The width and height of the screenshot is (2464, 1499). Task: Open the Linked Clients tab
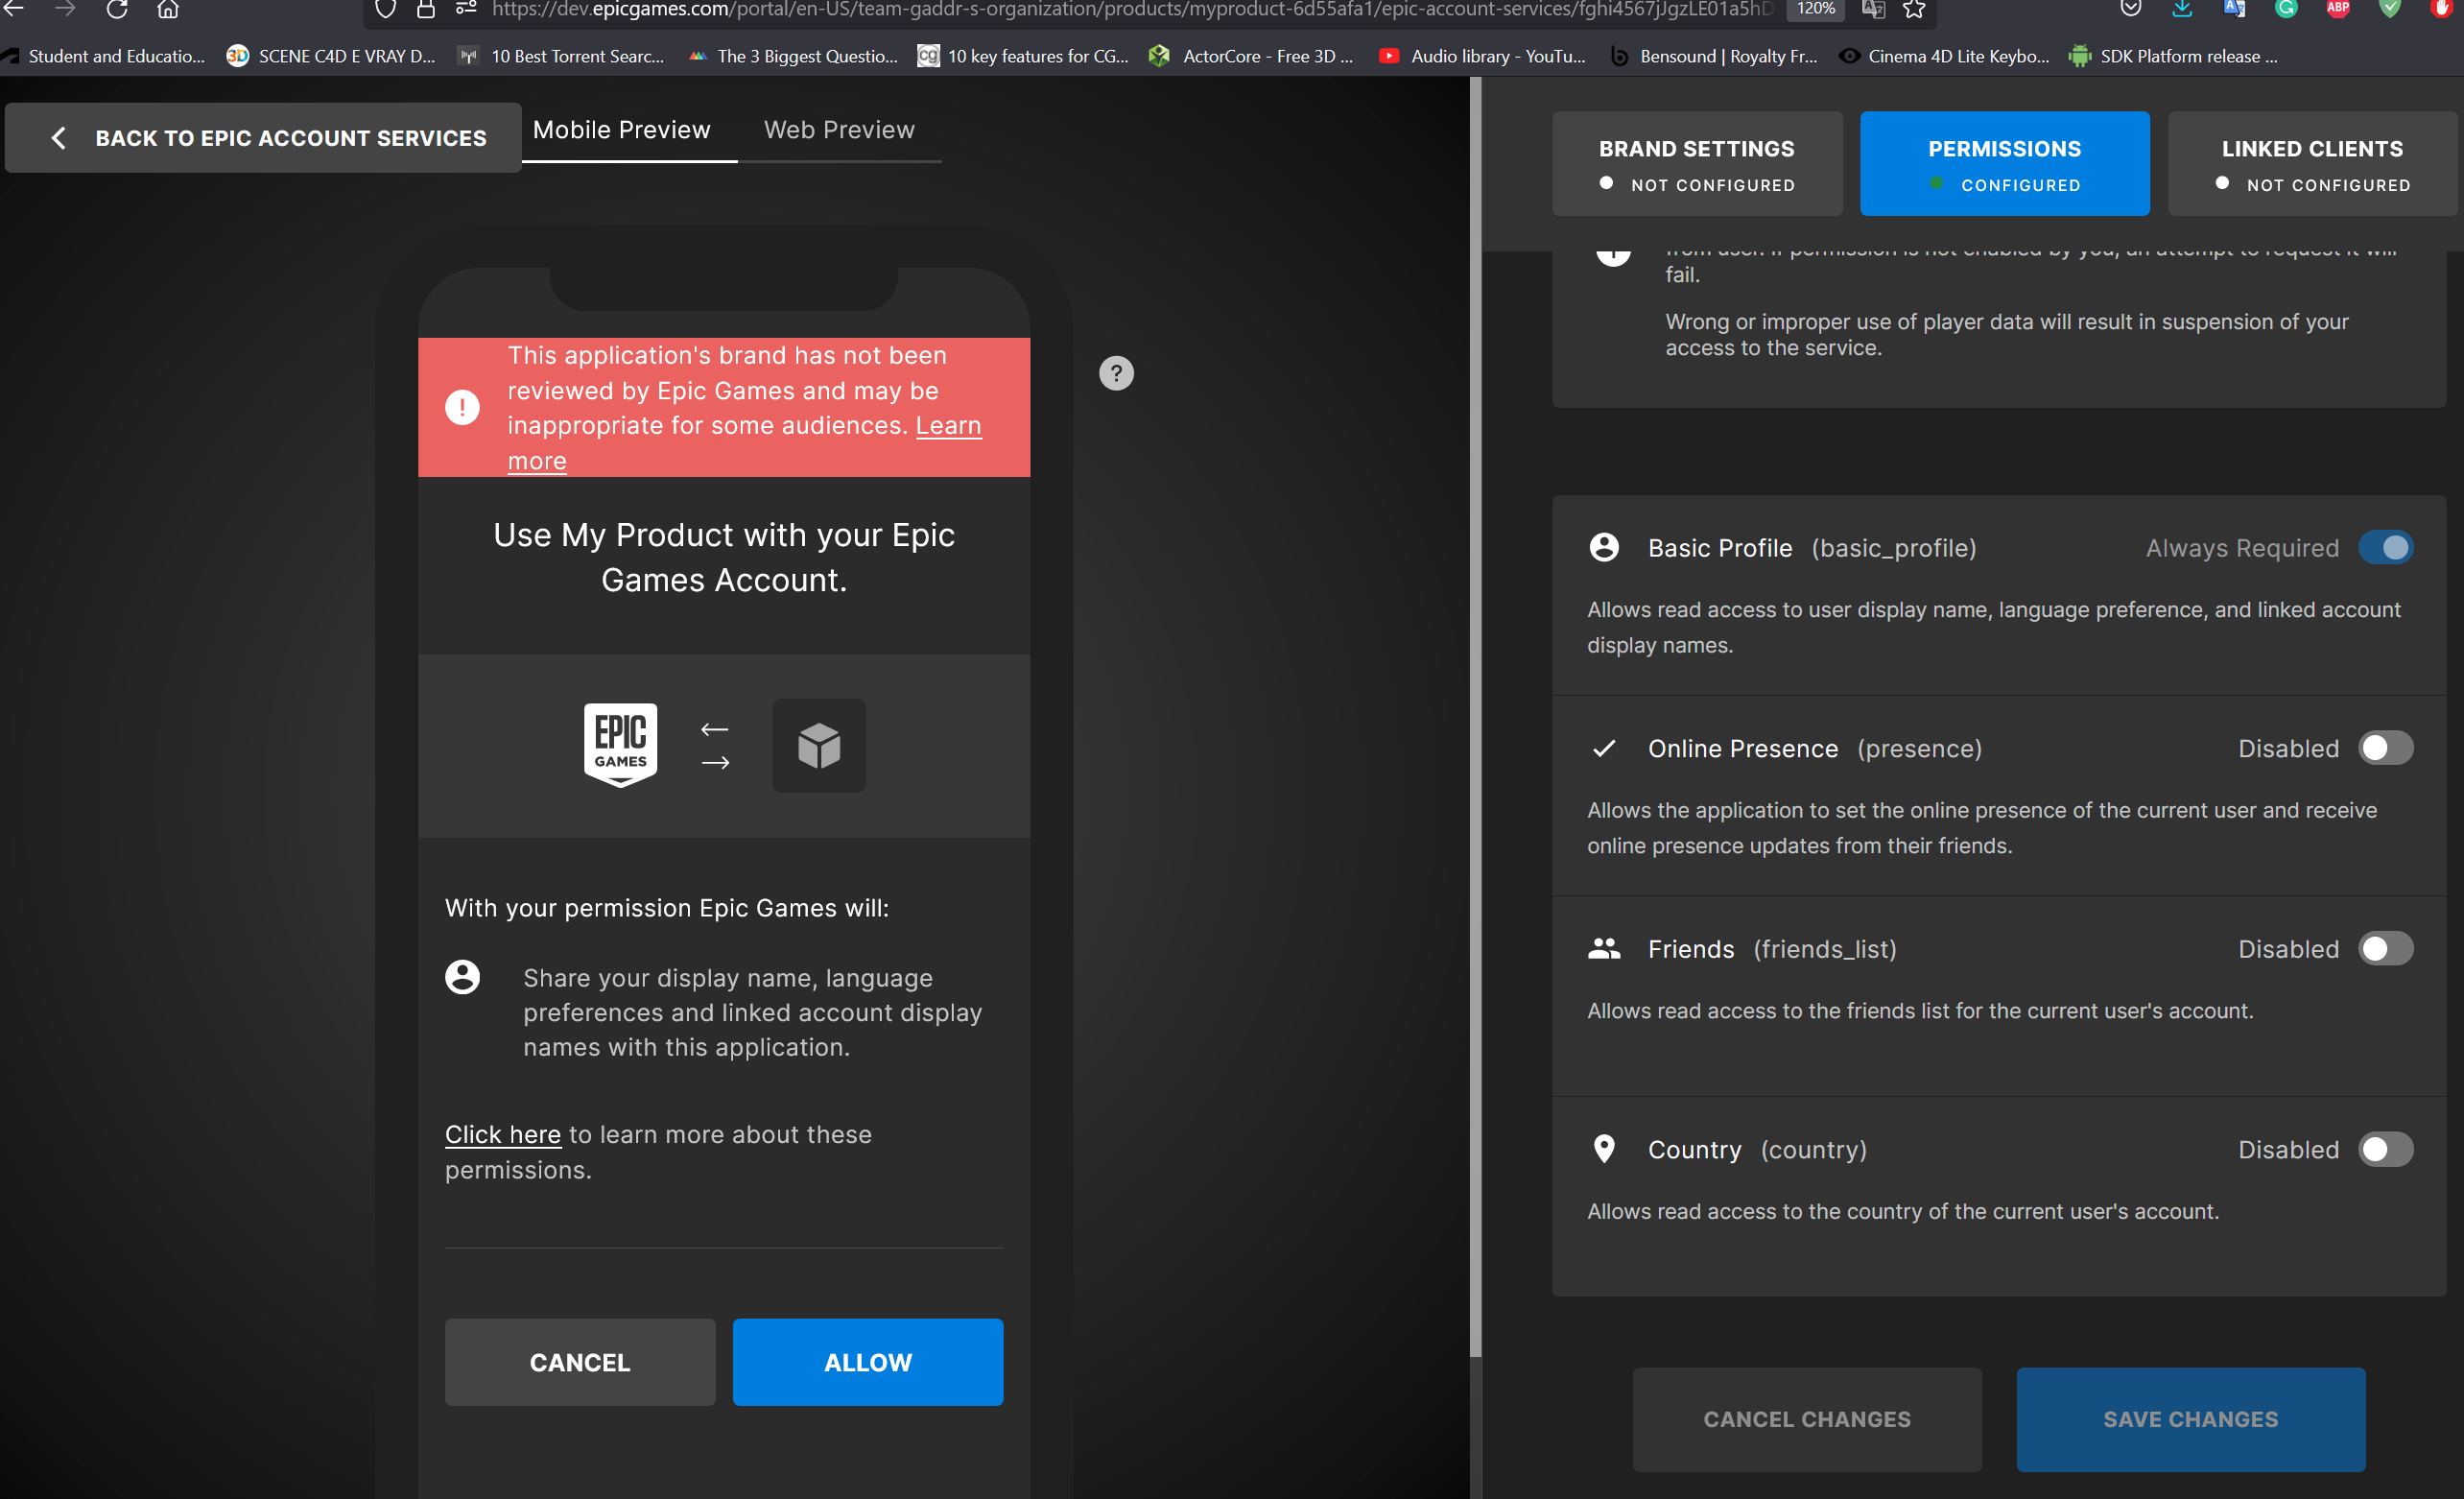coord(2311,164)
